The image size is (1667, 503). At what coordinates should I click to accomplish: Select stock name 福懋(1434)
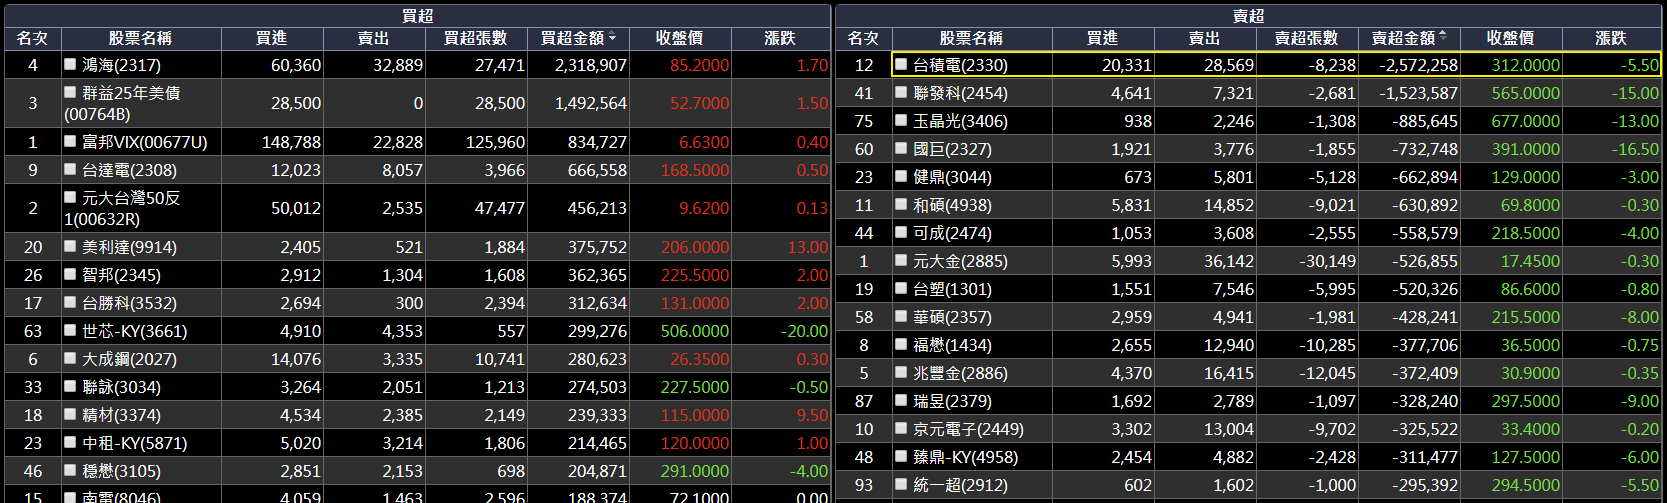[x=952, y=345]
